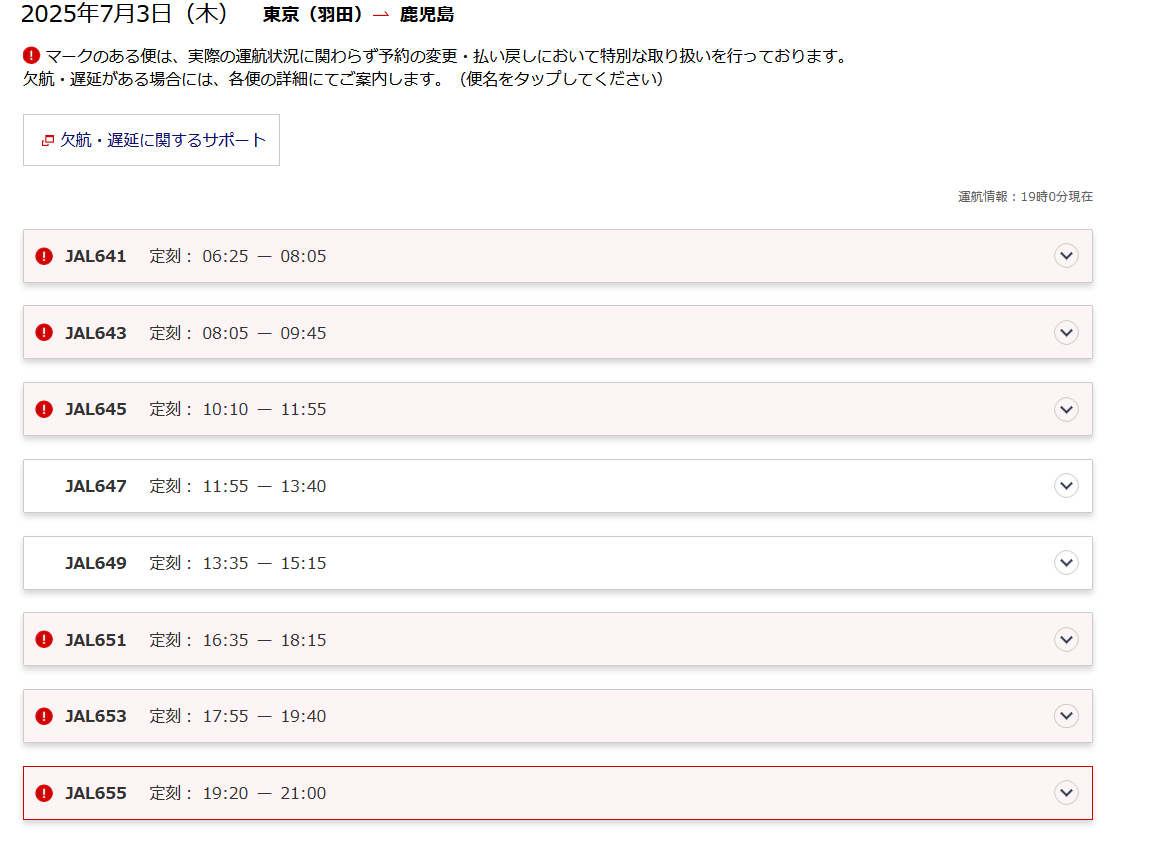
Task: Click the schedule 19:20 — 21:00
Action: (264, 794)
